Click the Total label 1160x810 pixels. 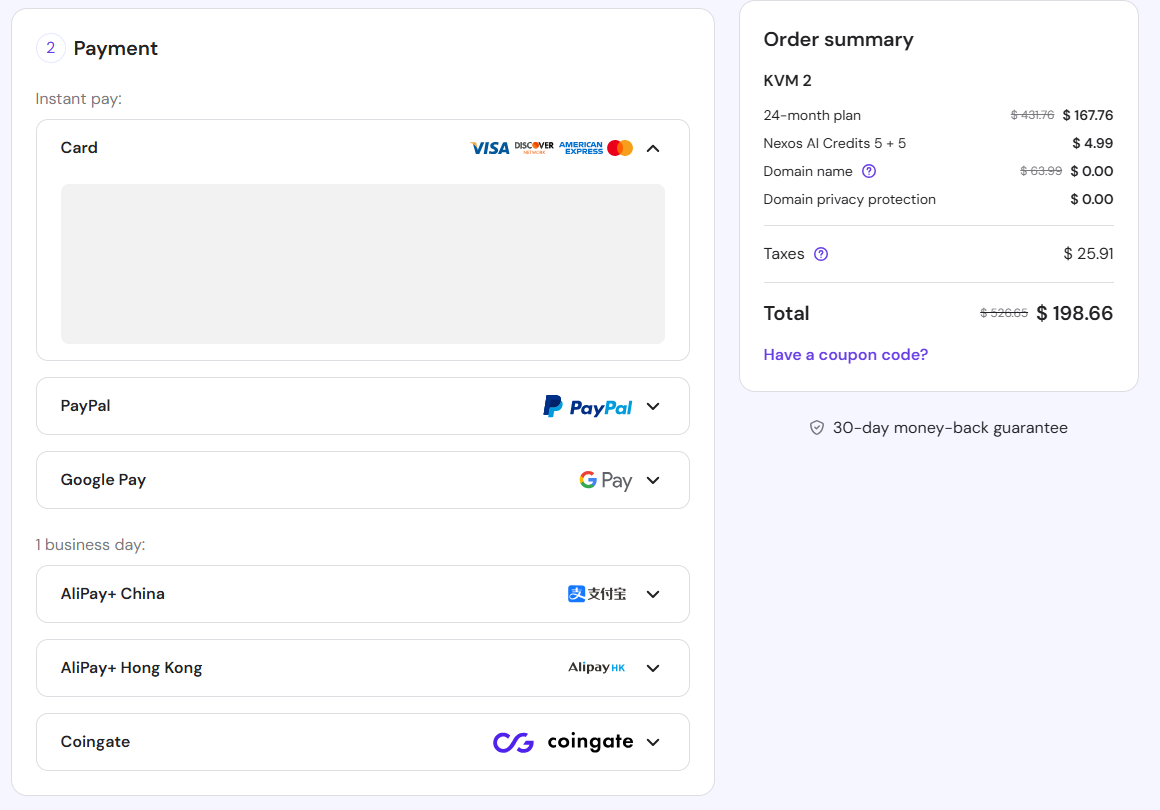click(786, 314)
